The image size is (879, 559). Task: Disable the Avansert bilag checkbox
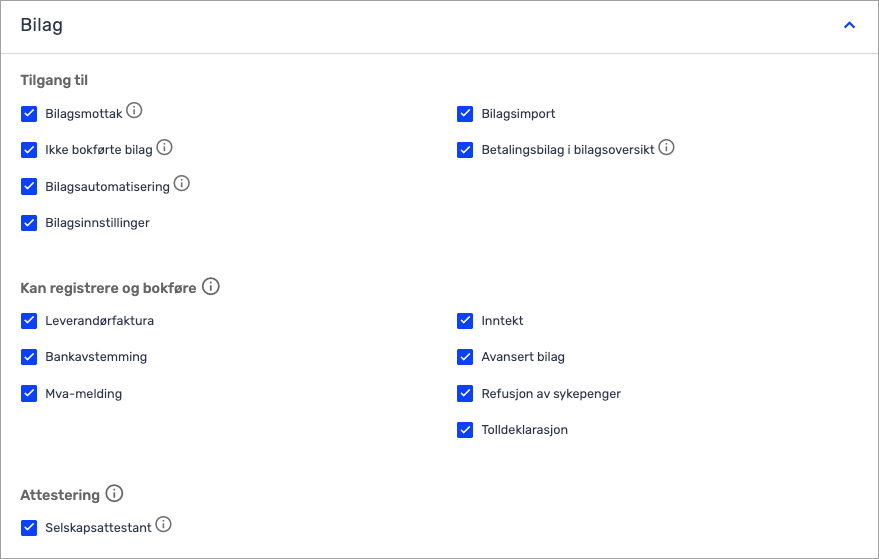click(x=465, y=357)
